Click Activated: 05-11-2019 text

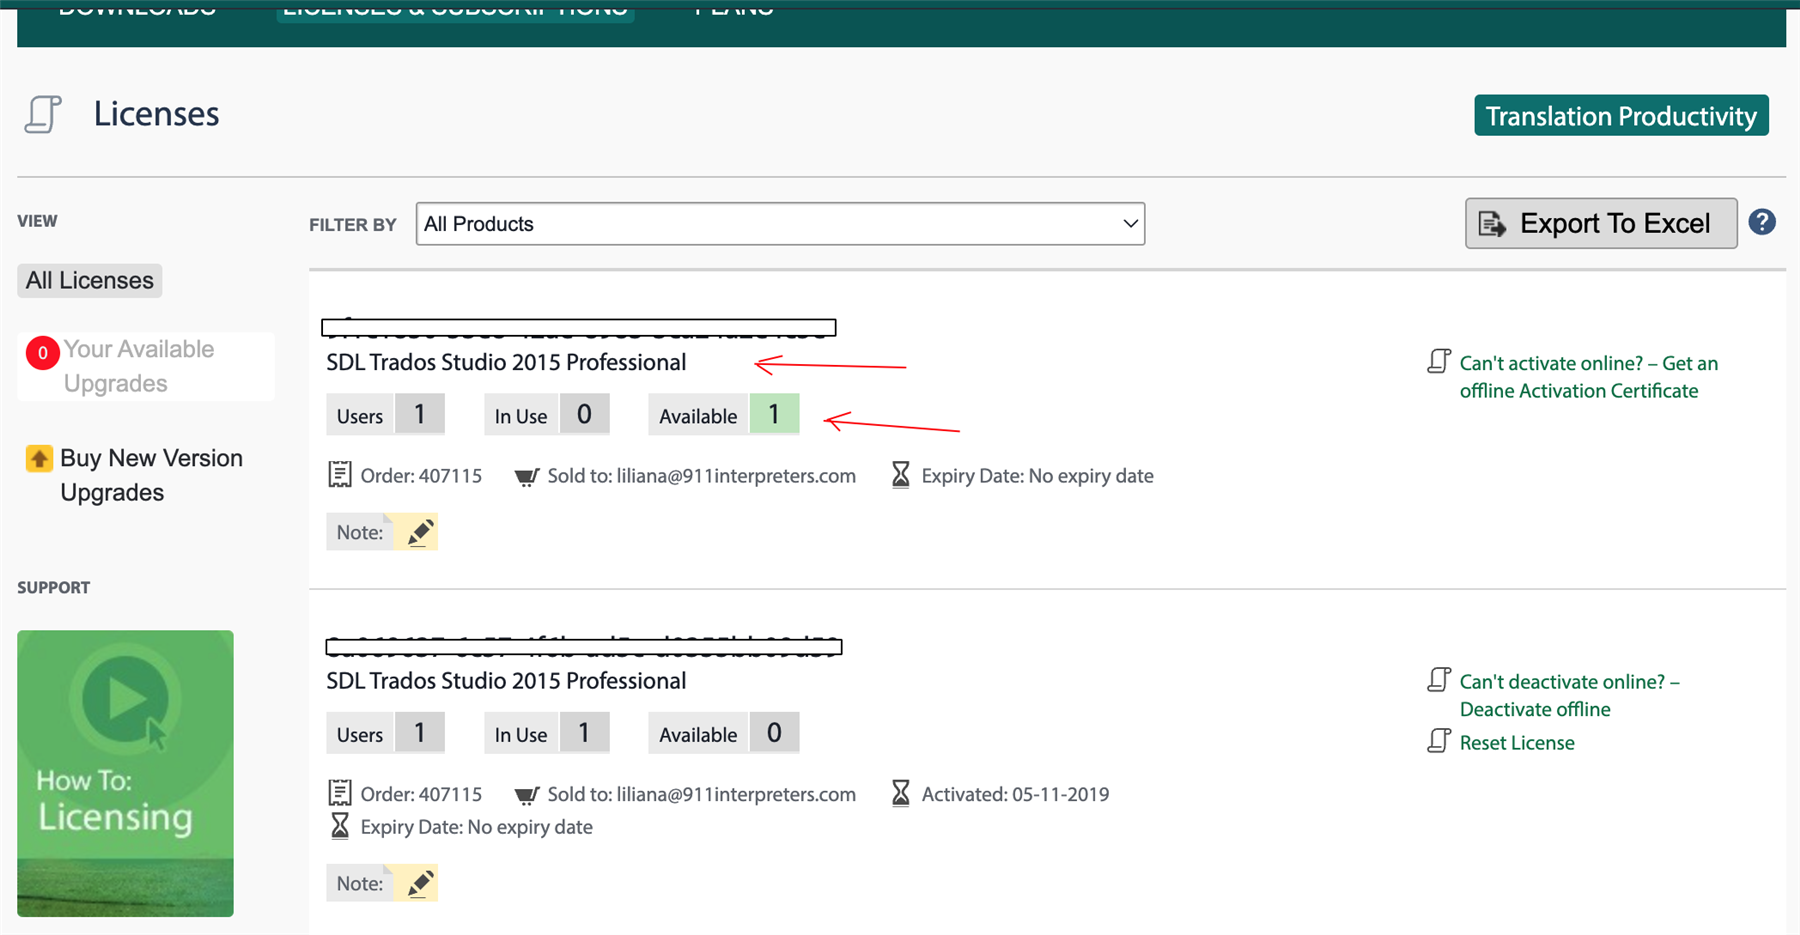point(1015,794)
